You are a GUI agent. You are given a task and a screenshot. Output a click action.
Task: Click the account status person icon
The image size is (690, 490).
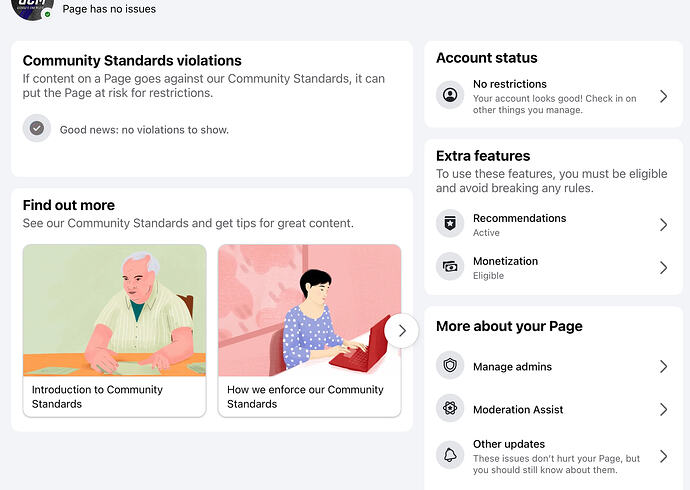450,95
